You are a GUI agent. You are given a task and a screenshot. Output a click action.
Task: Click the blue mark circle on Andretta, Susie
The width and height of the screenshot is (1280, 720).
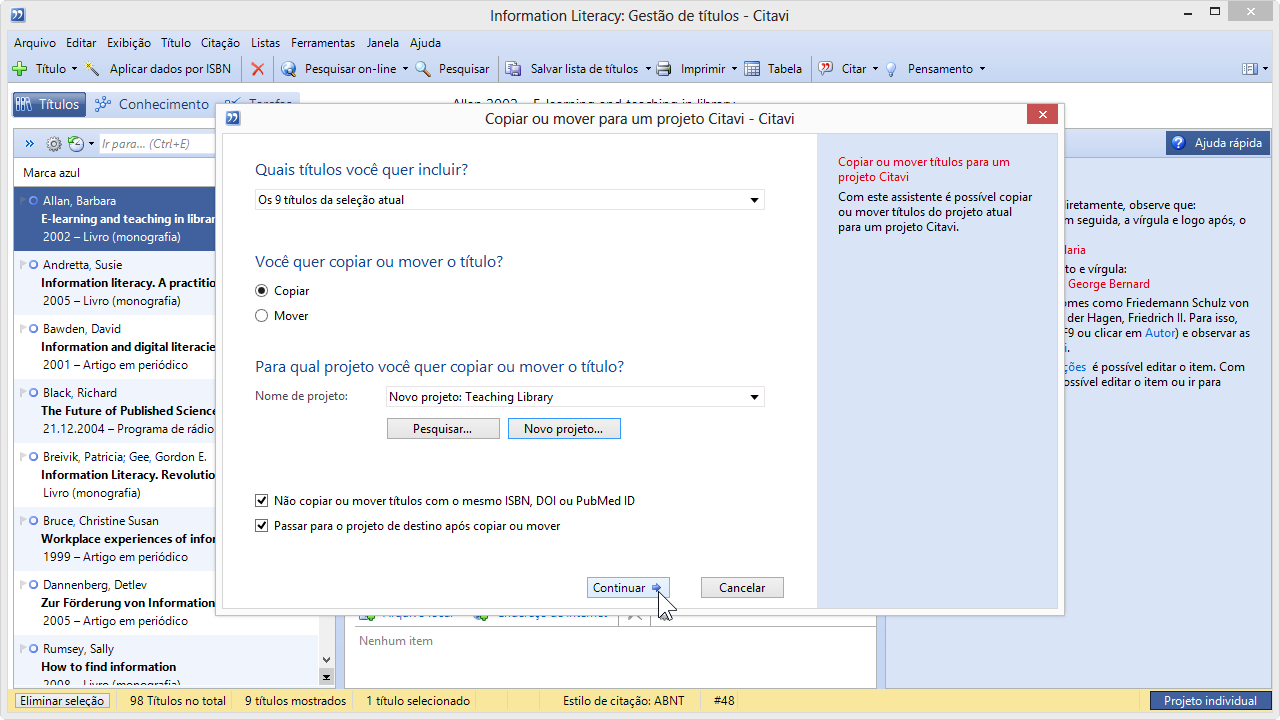[x=34, y=264]
